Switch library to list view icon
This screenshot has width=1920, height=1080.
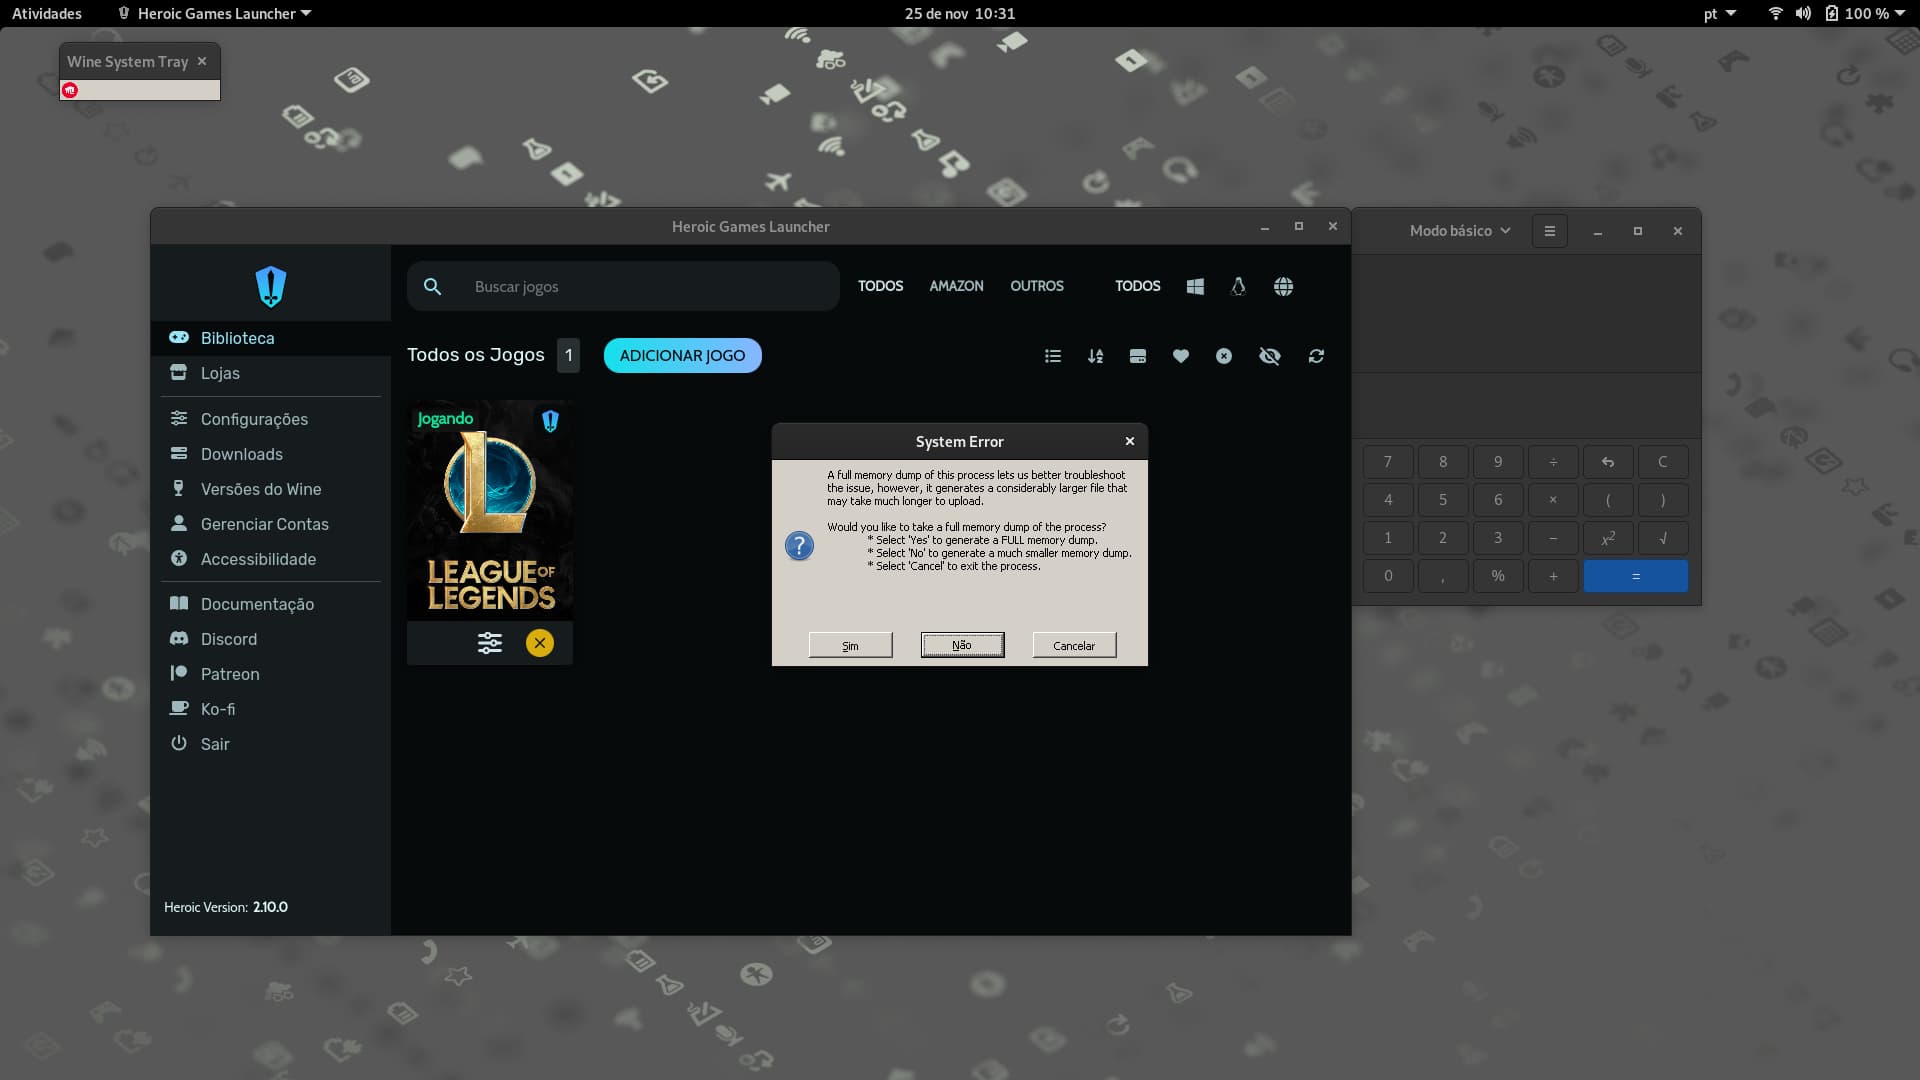point(1053,356)
